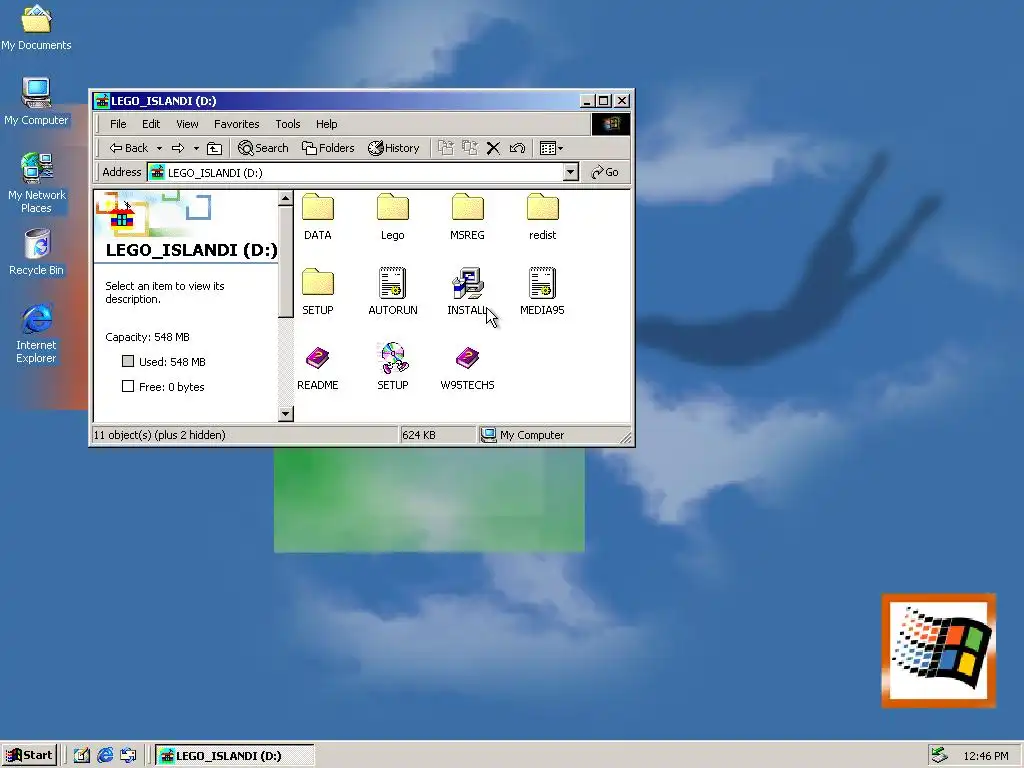This screenshot has height=768, width=1024.
Task: Click the Copy To toolbar icon
Action: (470, 148)
